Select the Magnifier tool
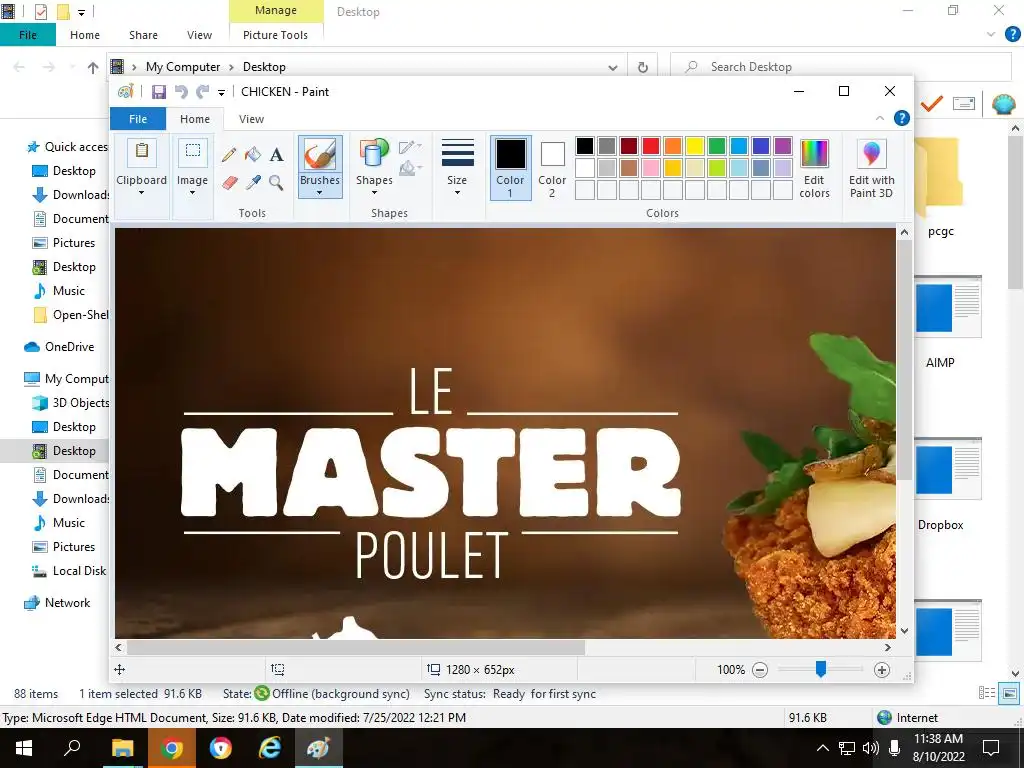1024x768 pixels. [276, 182]
